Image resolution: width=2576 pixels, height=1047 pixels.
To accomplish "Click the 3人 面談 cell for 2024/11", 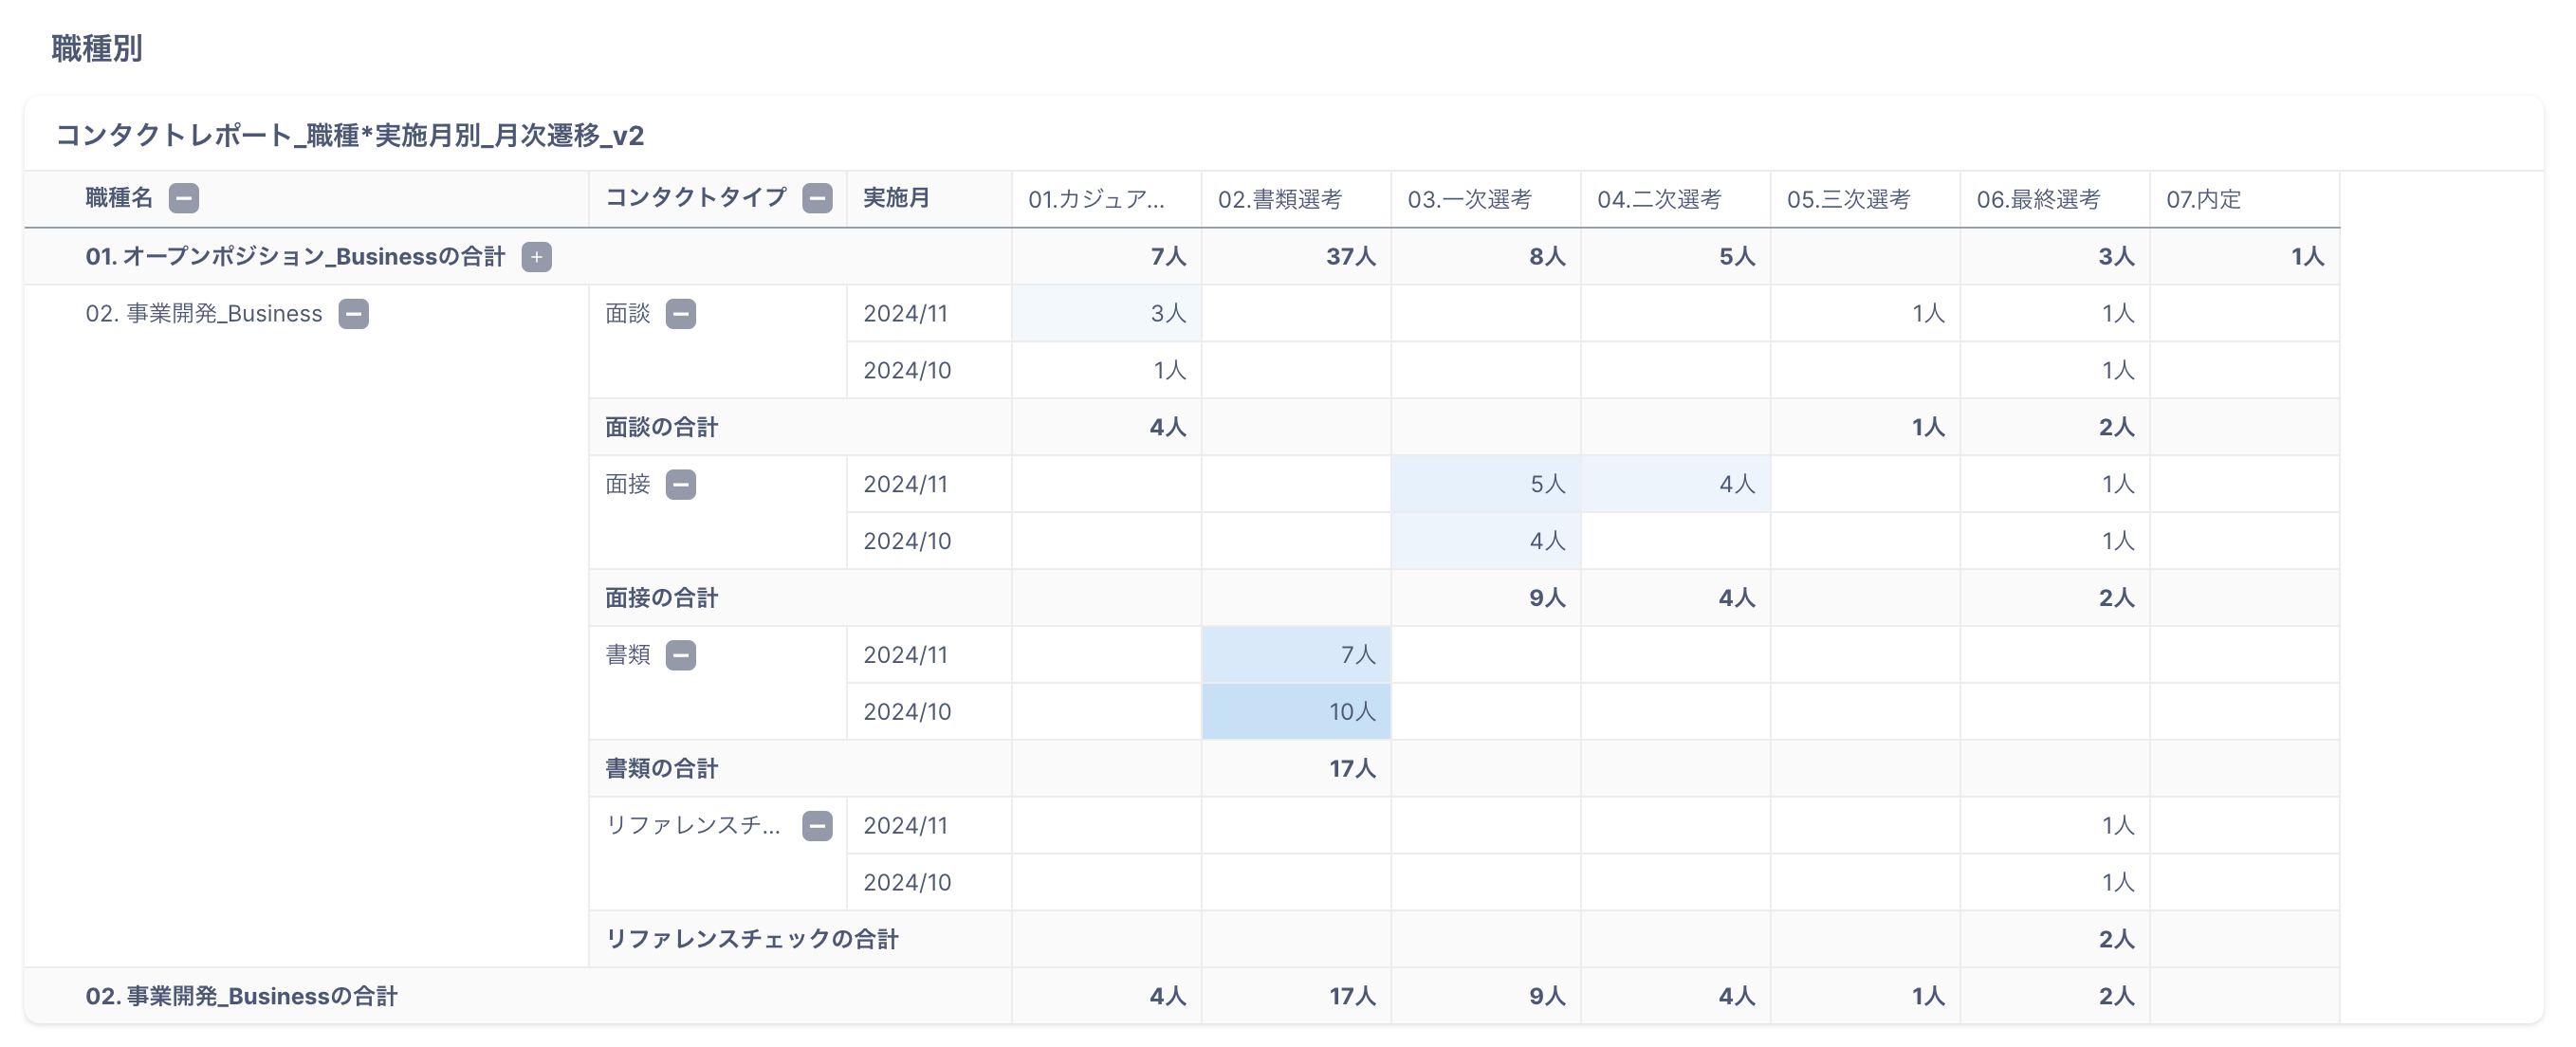I will point(1106,314).
